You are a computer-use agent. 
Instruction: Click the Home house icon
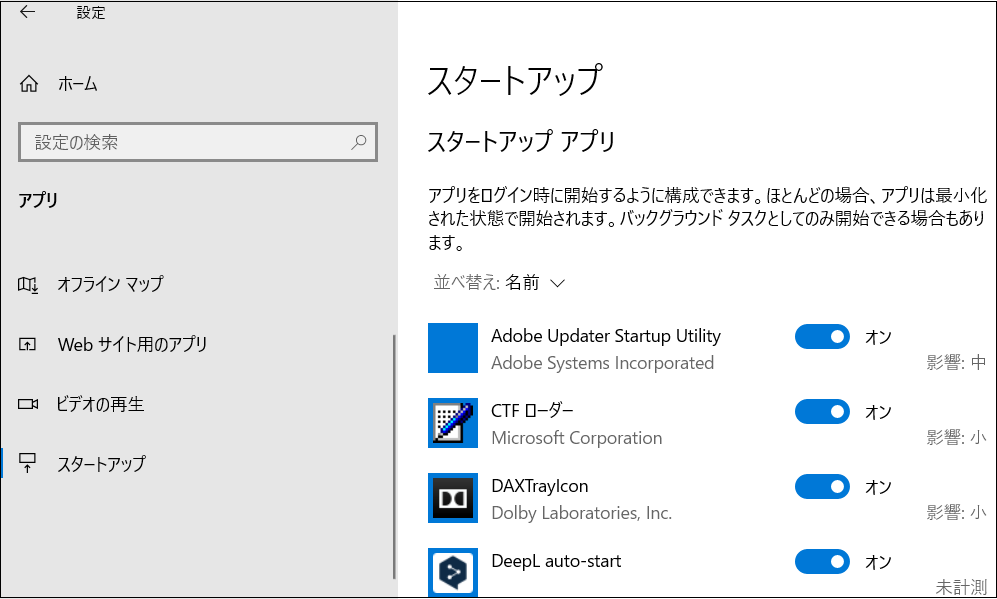(29, 84)
